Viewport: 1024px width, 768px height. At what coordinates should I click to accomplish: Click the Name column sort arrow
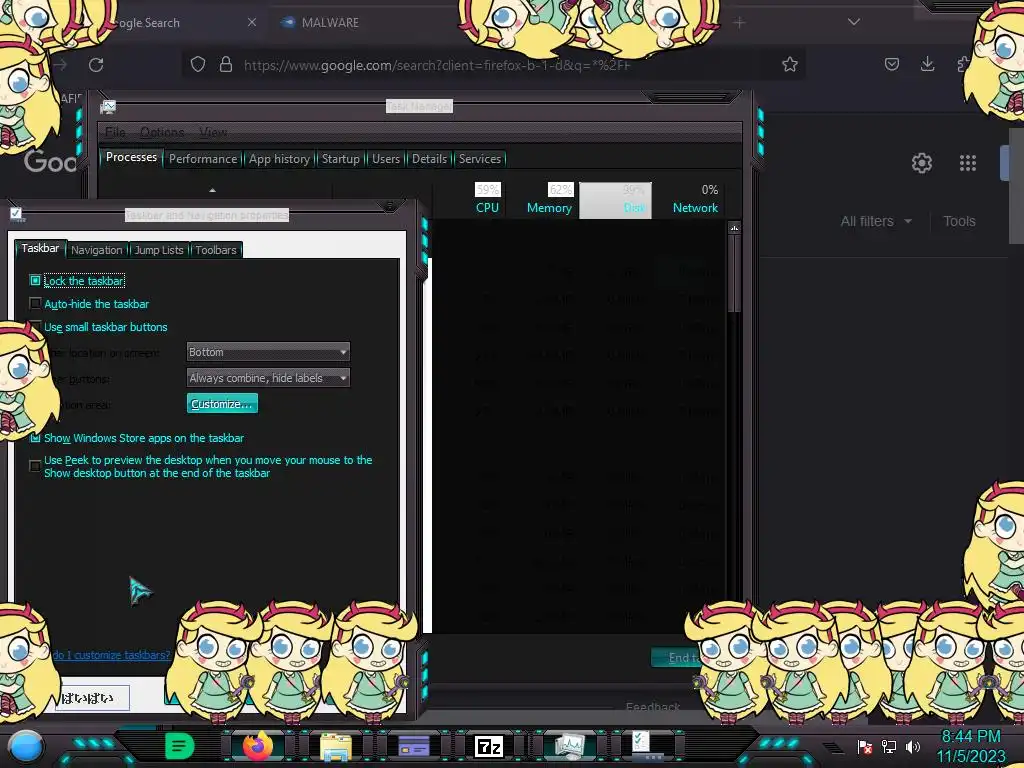[x=212, y=190]
